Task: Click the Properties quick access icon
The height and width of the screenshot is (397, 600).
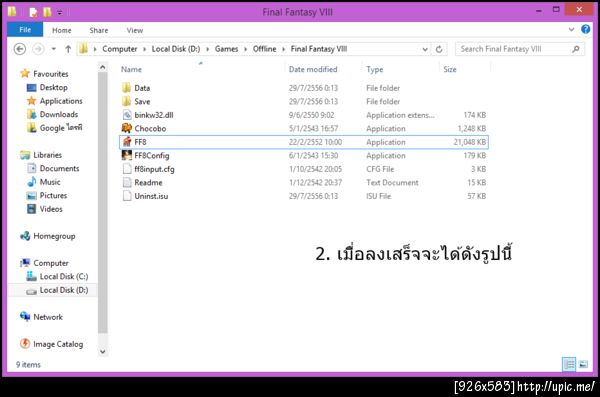Action: click(x=34, y=12)
